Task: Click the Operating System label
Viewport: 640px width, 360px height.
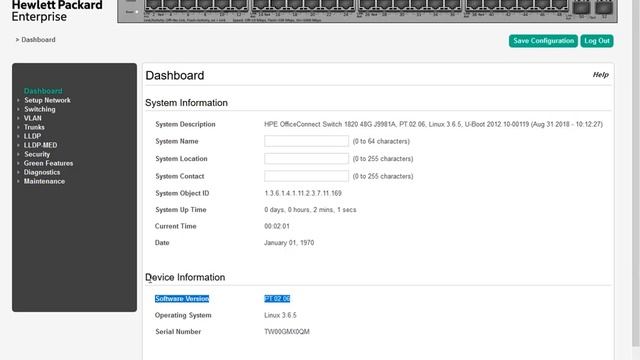Action: [183, 315]
